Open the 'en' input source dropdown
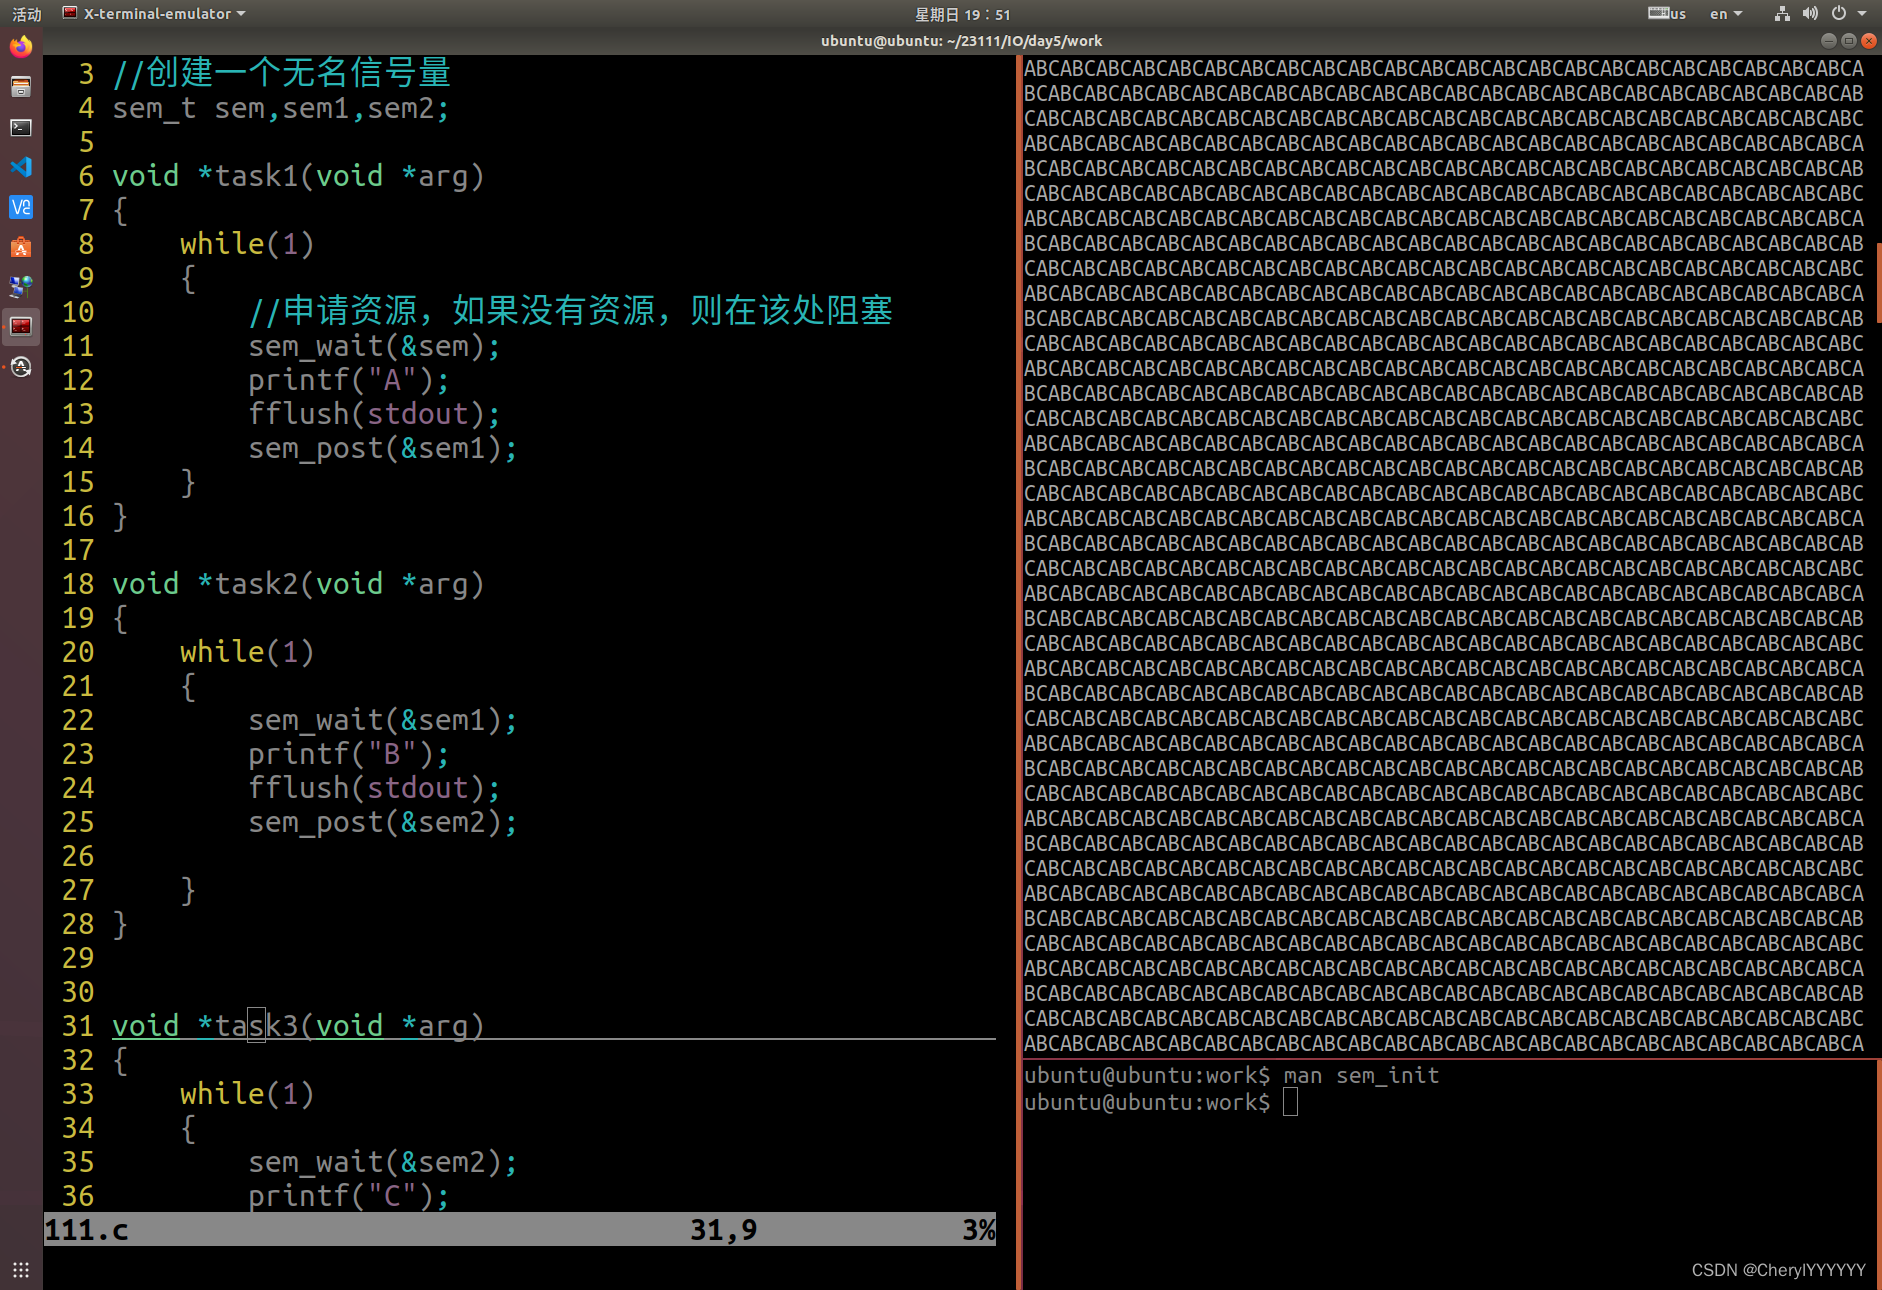Viewport: 1882px width, 1290px height. click(1726, 14)
